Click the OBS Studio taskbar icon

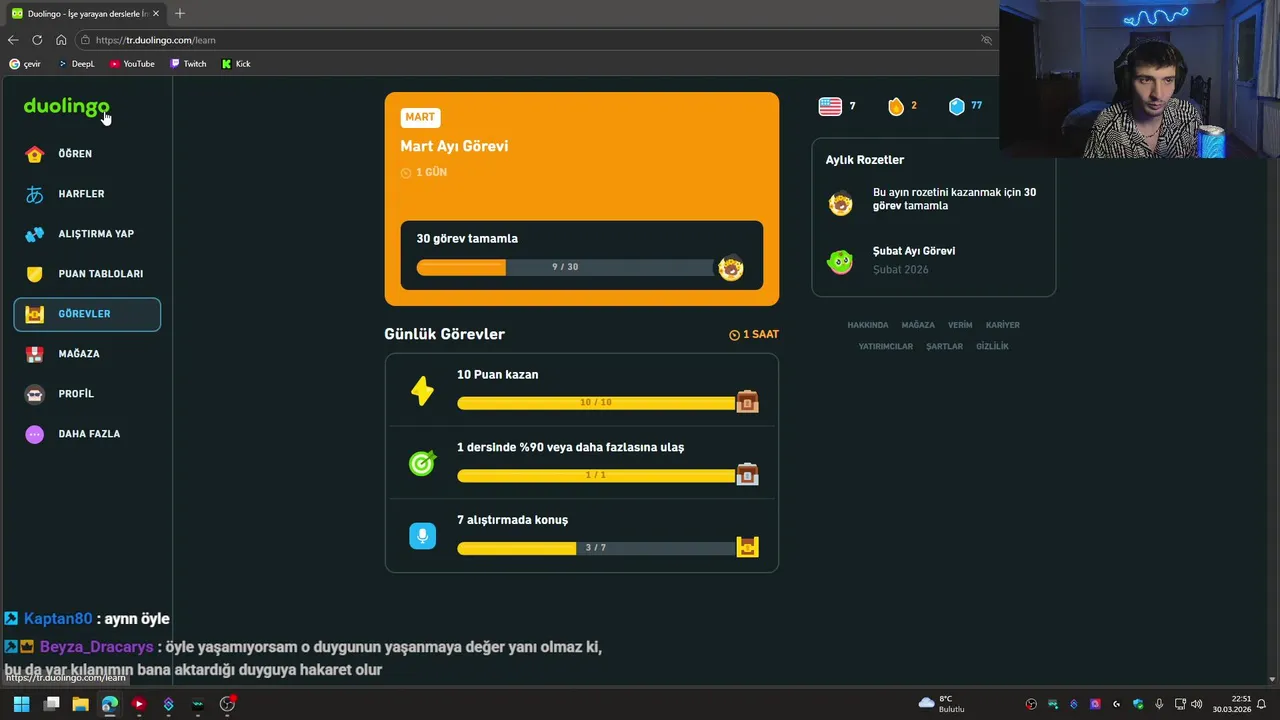click(227, 704)
